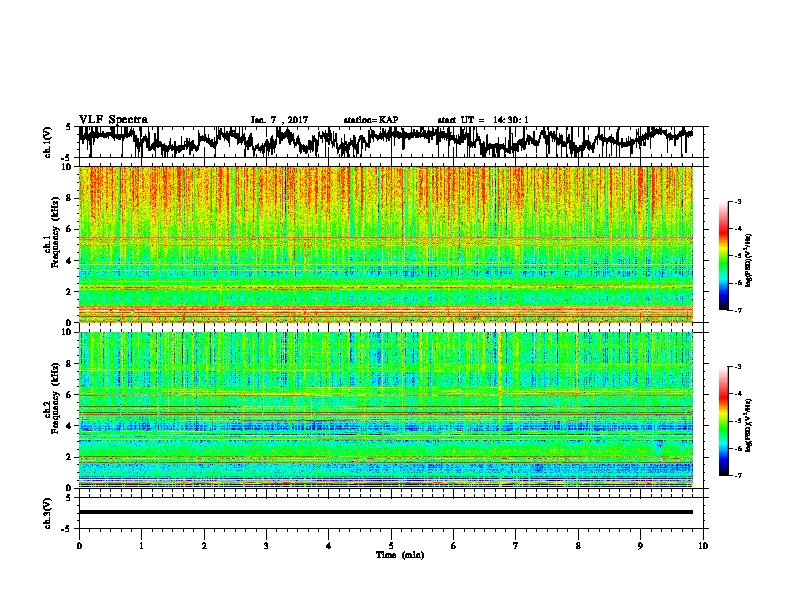This screenshot has height=612, width=792.
Task: Click the "VLF Spectra" plot title
Action: pyautogui.click(x=113, y=120)
